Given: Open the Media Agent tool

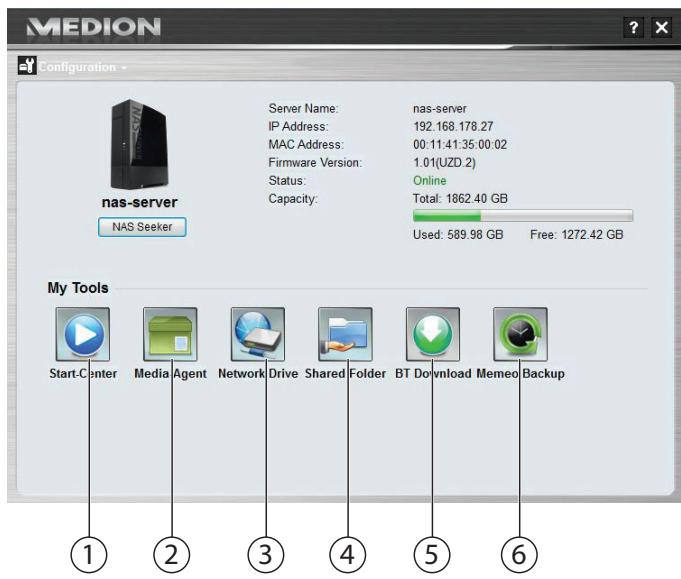Looking at the screenshot, I should pyautogui.click(x=170, y=334).
